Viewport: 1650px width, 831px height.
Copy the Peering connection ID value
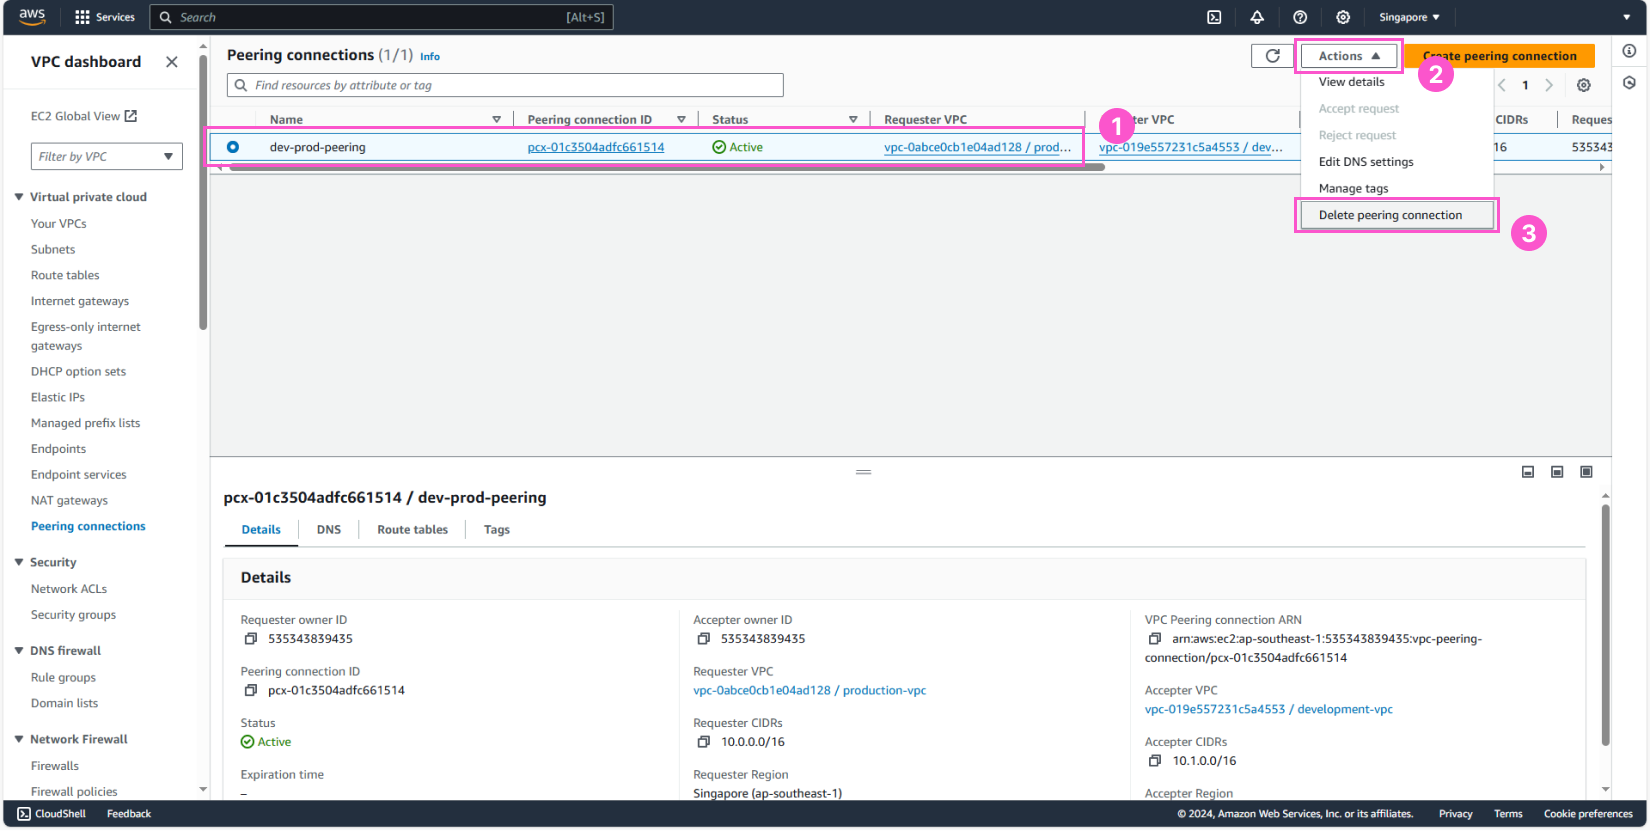click(x=251, y=691)
